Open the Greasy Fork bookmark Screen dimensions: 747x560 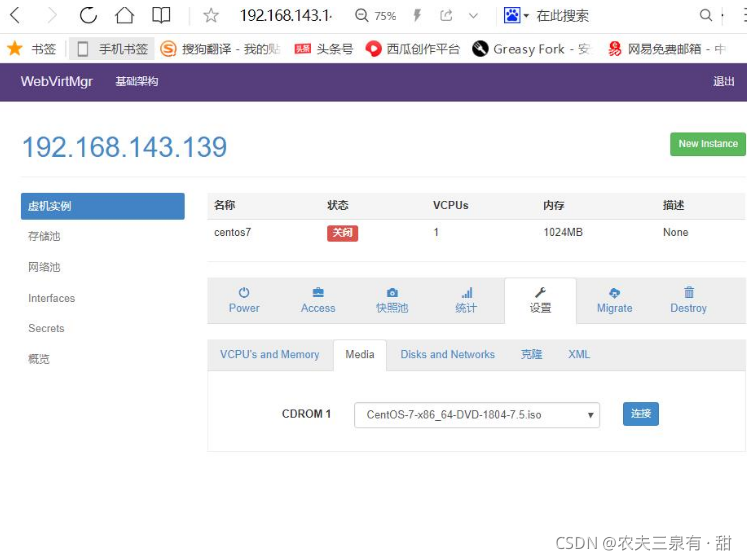531,49
